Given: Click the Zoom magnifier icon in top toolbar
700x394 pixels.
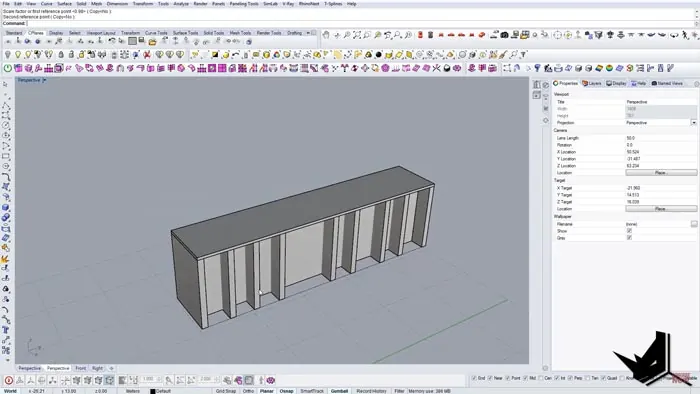Looking at the screenshot, I should coord(347,35).
